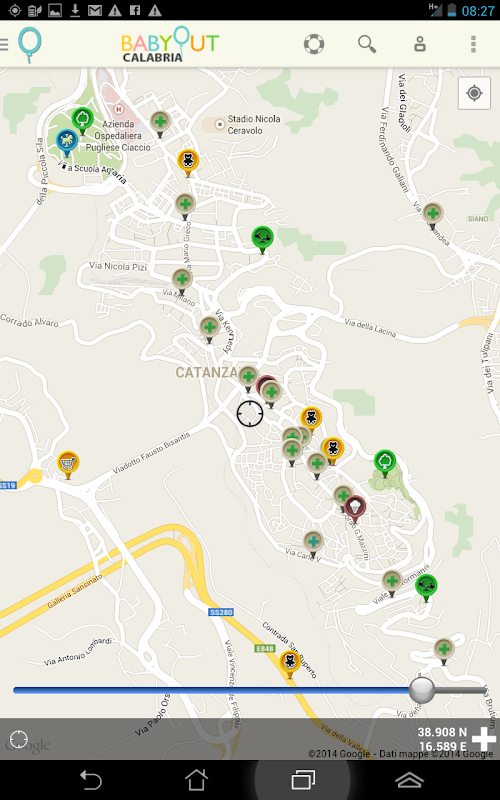Open the search magnifier icon
500x800 pixels.
coord(367,44)
